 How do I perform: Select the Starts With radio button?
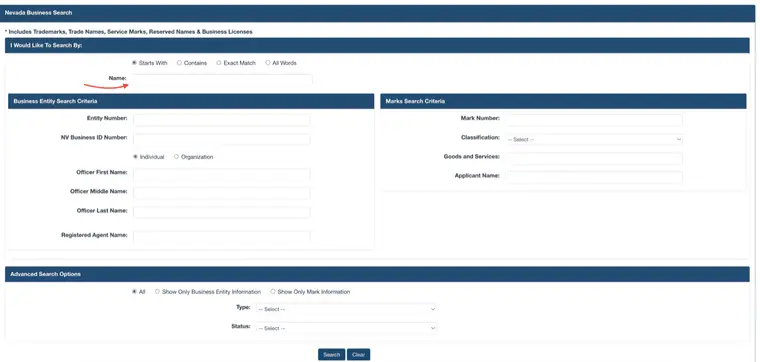[x=134, y=63]
